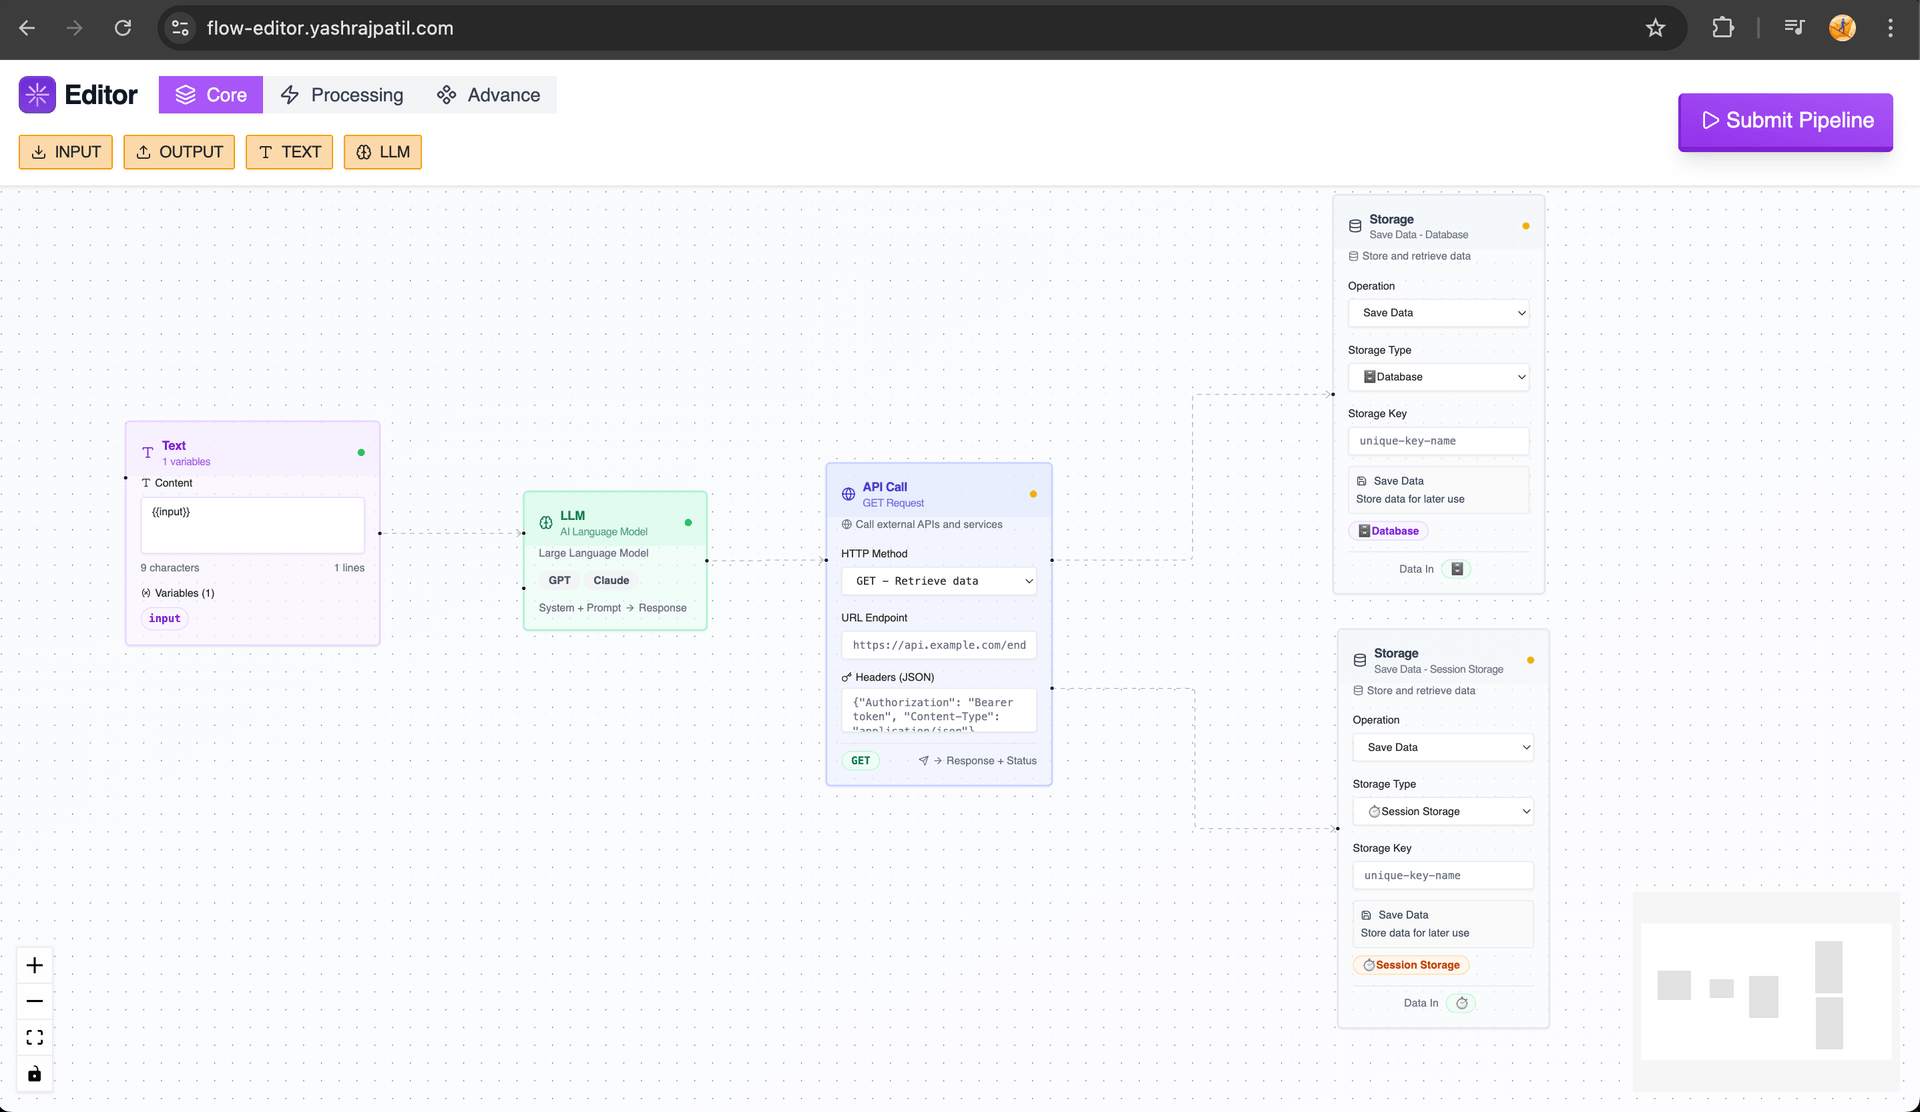1920x1112 pixels.
Task: Click the Data In database icon on Storage node
Action: click(1457, 568)
